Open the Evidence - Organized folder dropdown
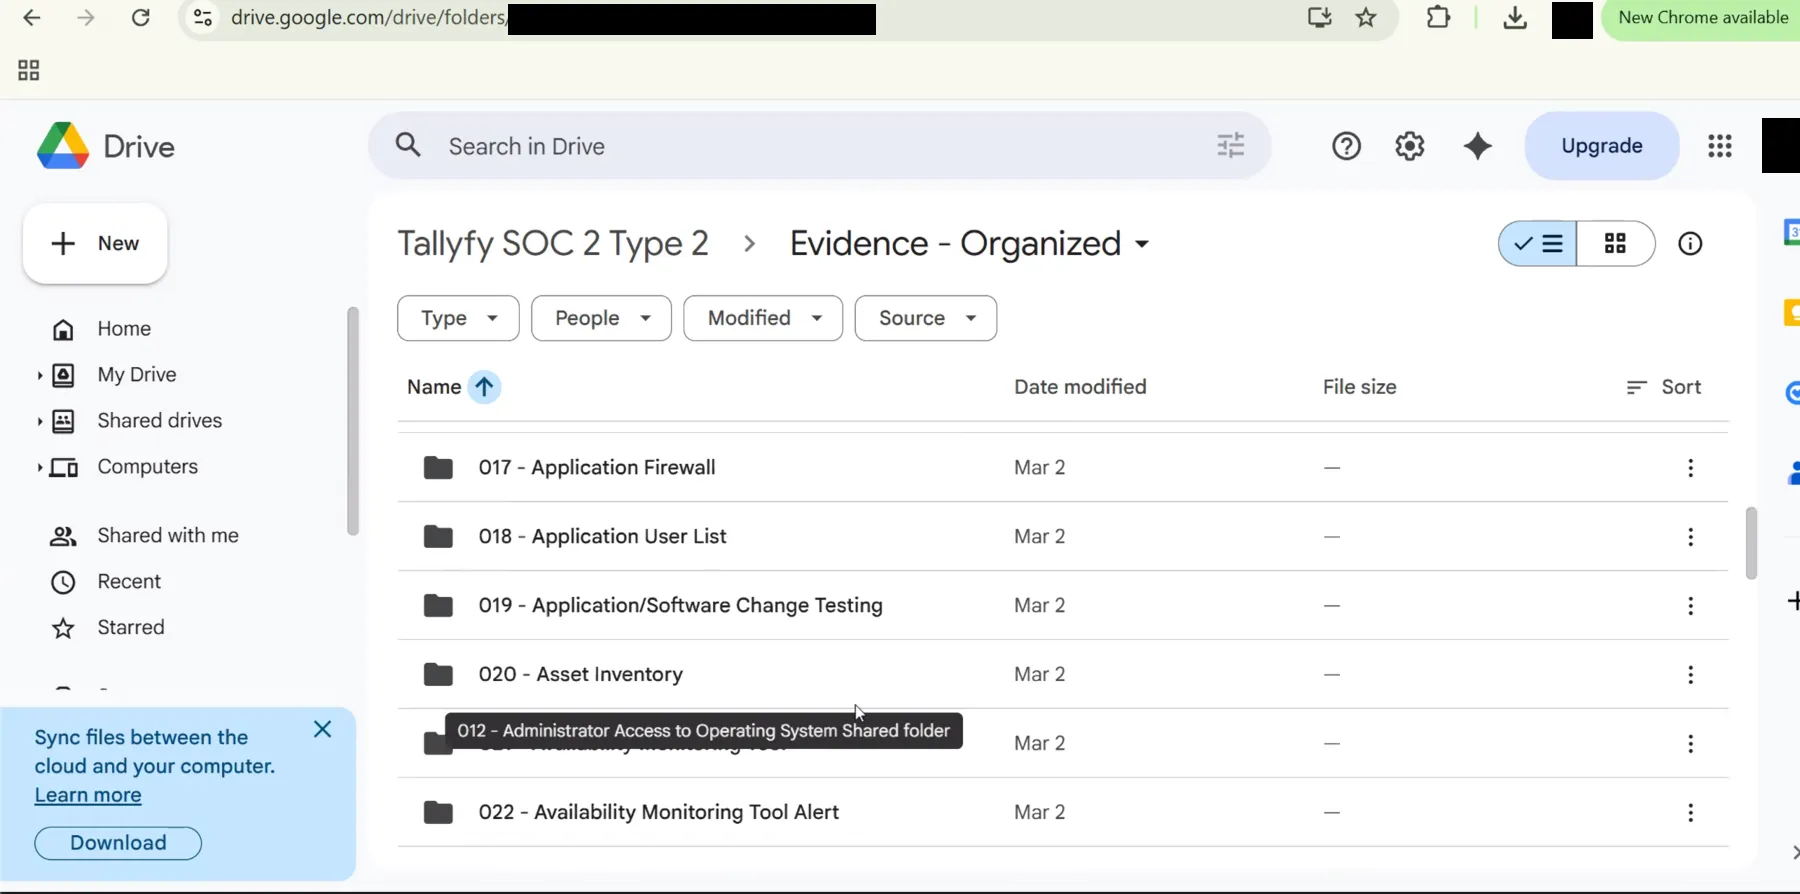 coord(1142,245)
